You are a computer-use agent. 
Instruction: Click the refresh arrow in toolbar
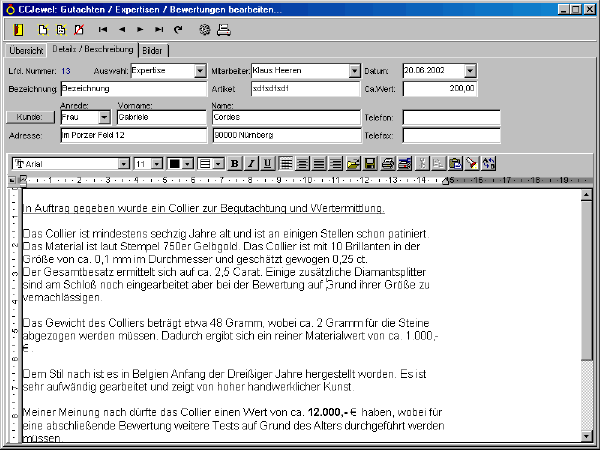pos(178,30)
